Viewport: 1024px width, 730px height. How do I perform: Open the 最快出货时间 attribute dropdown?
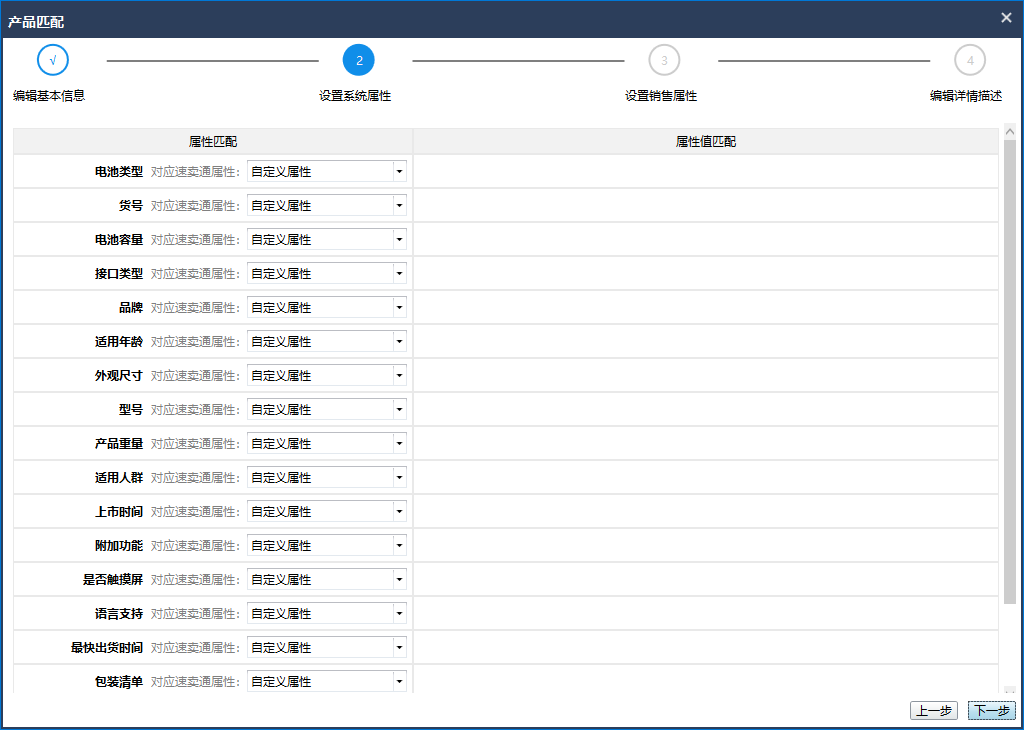point(327,647)
